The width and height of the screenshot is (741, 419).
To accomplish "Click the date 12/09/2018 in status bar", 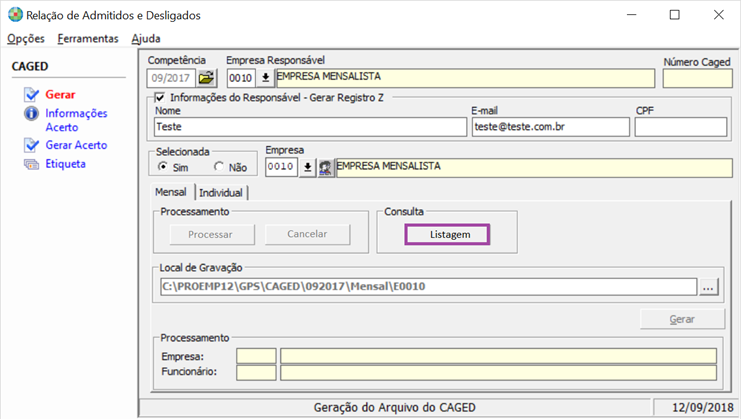I will point(703,407).
